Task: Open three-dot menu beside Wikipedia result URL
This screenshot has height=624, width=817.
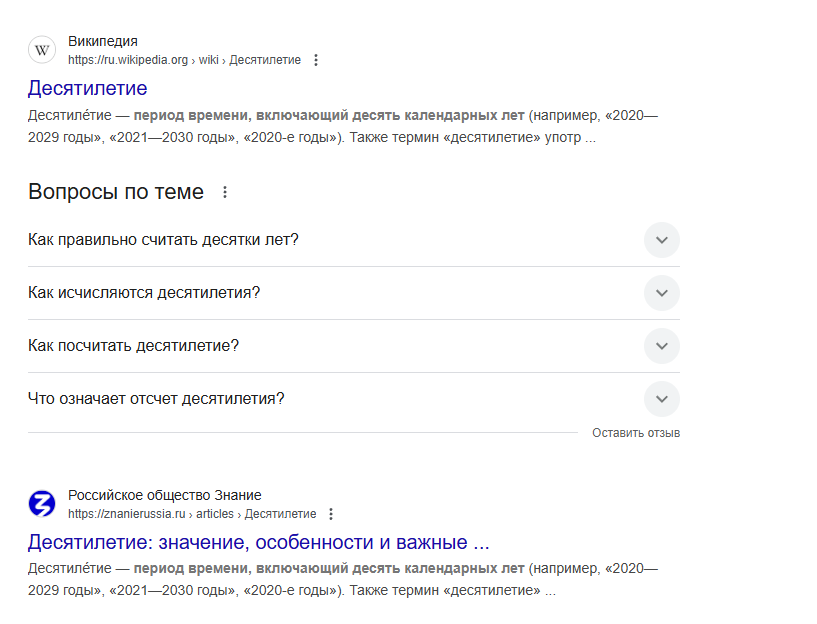Action: [316, 60]
